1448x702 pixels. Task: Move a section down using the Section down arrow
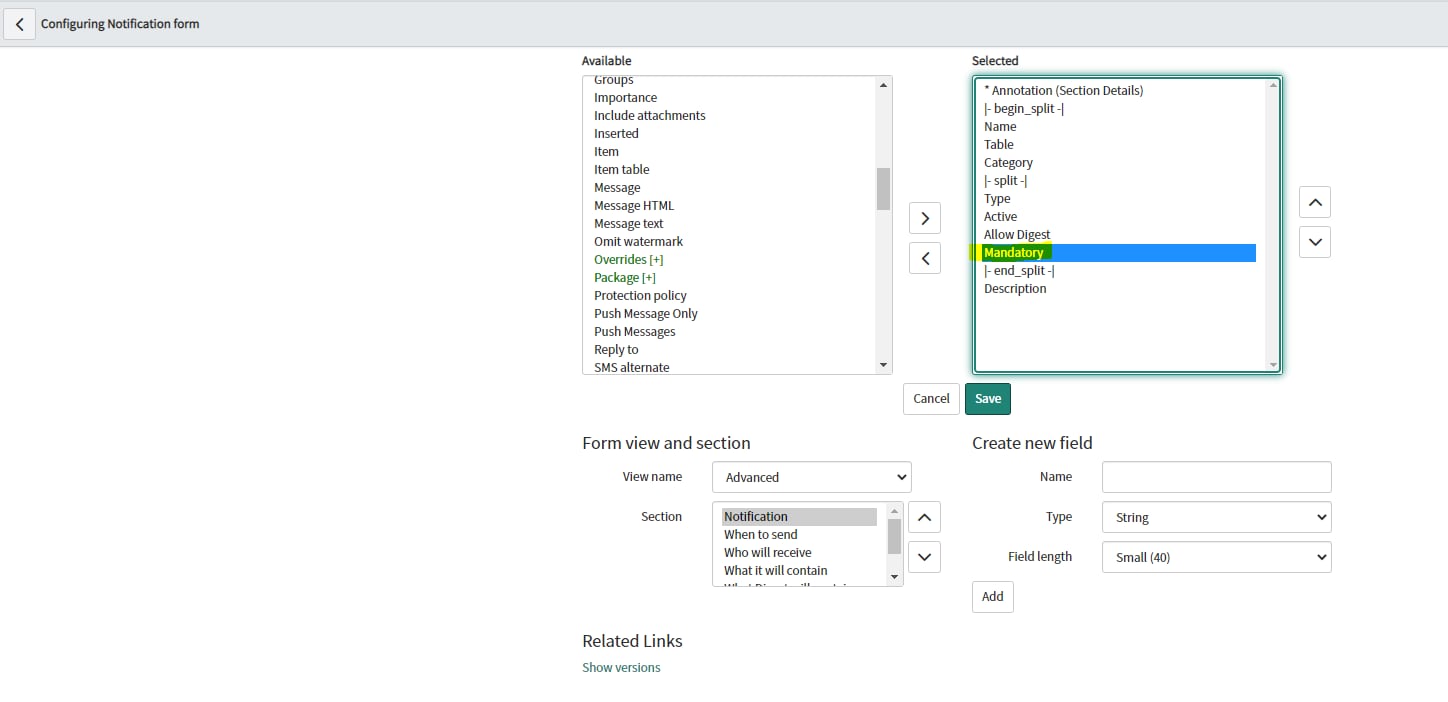click(923, 556)
